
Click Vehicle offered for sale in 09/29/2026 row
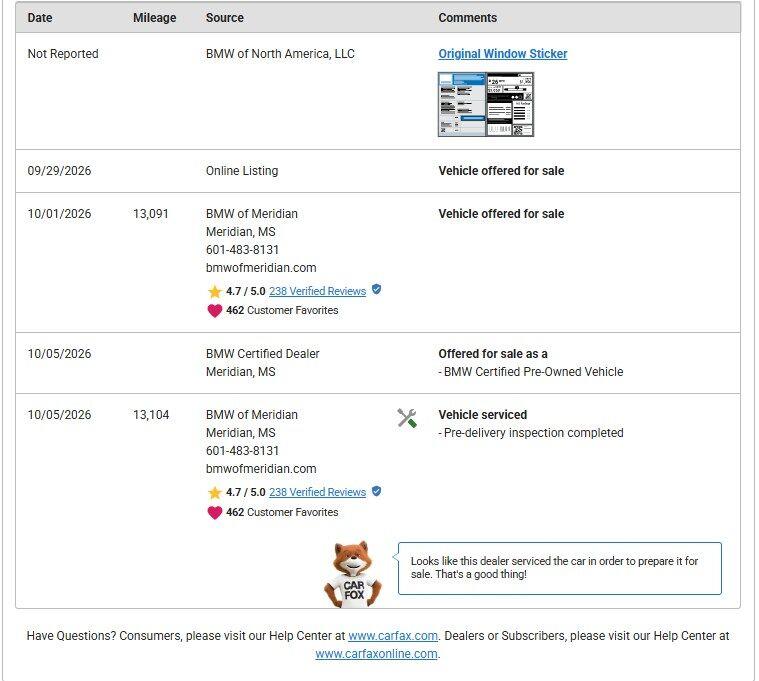(501, 171)
